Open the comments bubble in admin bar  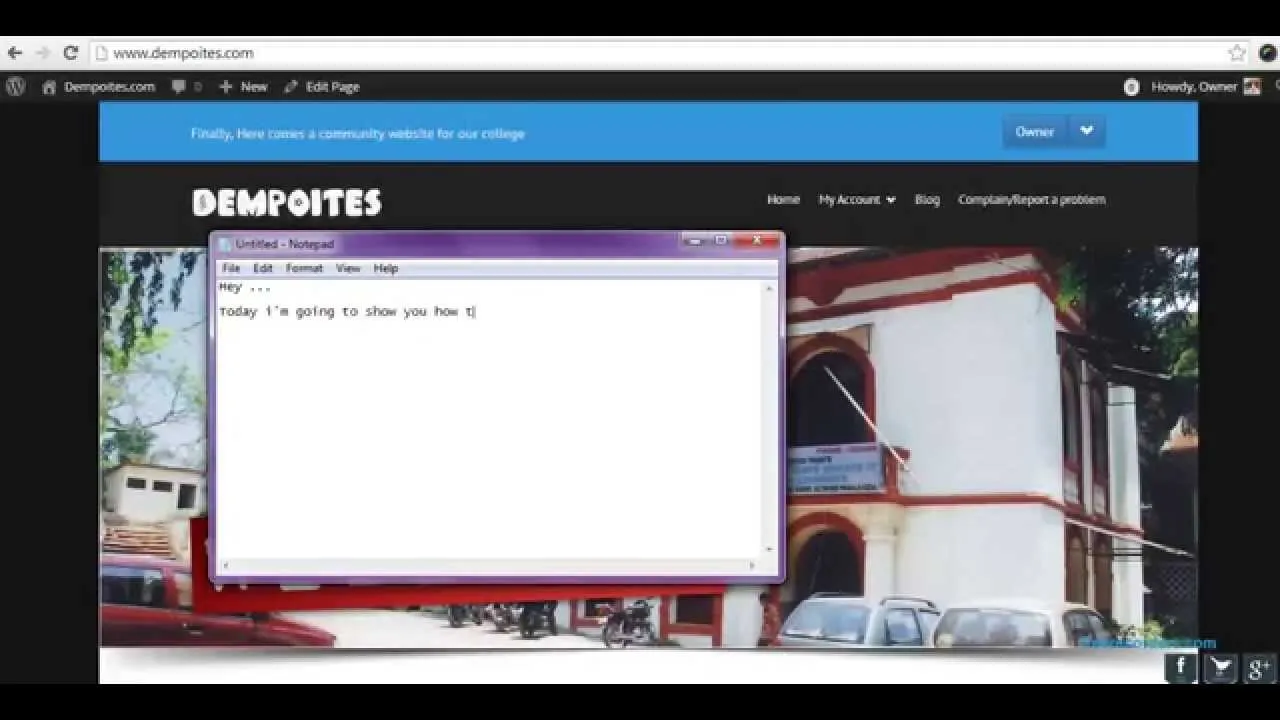point(186,87)
